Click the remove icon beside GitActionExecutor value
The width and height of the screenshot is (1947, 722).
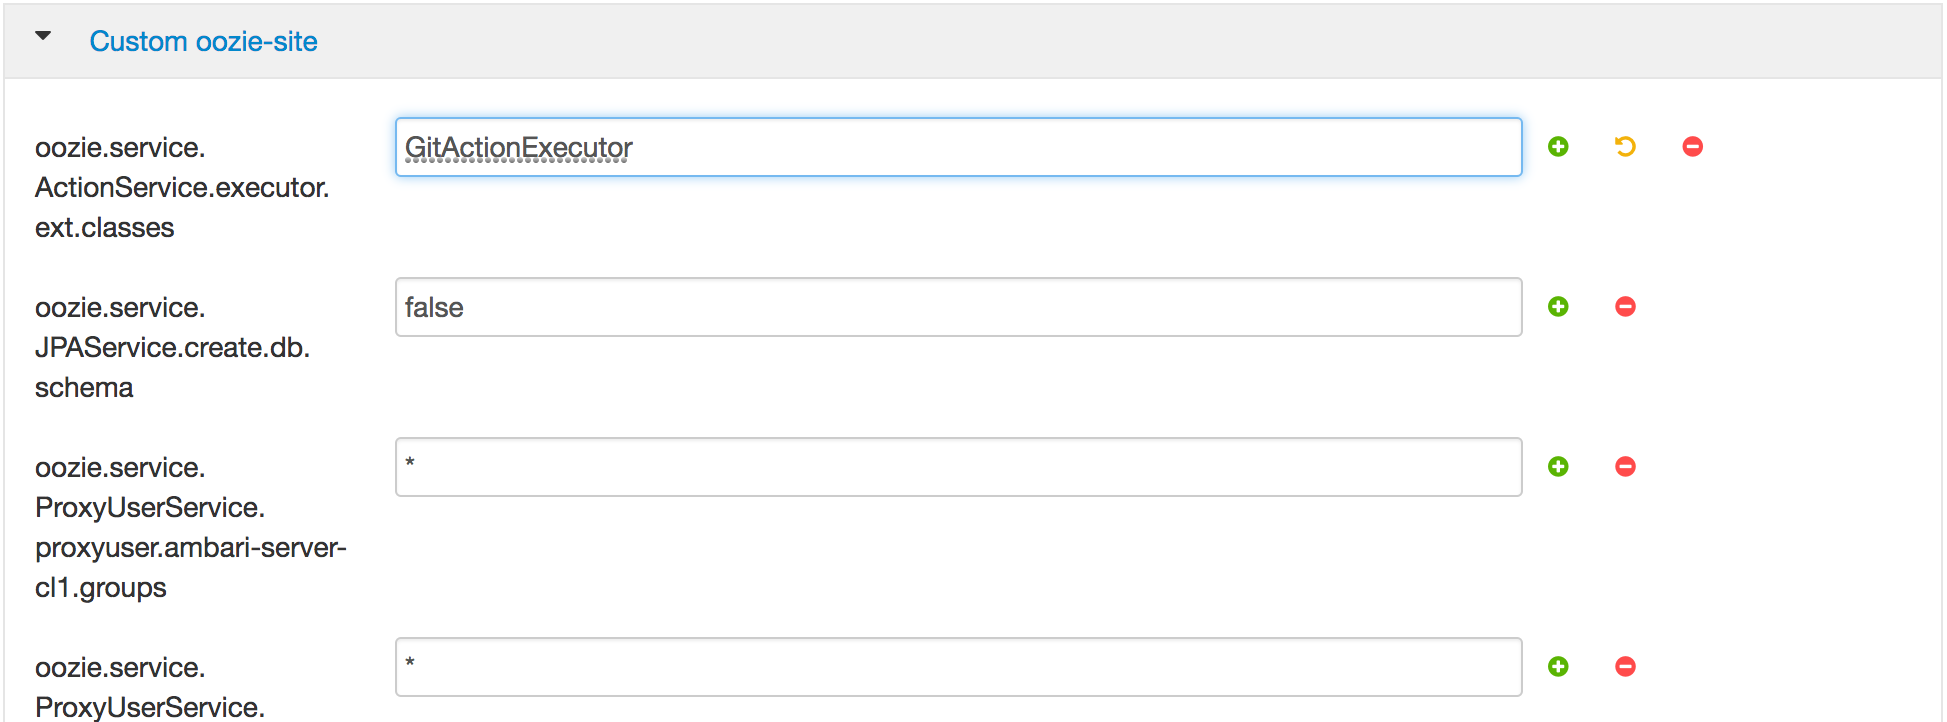point(1692,146)
